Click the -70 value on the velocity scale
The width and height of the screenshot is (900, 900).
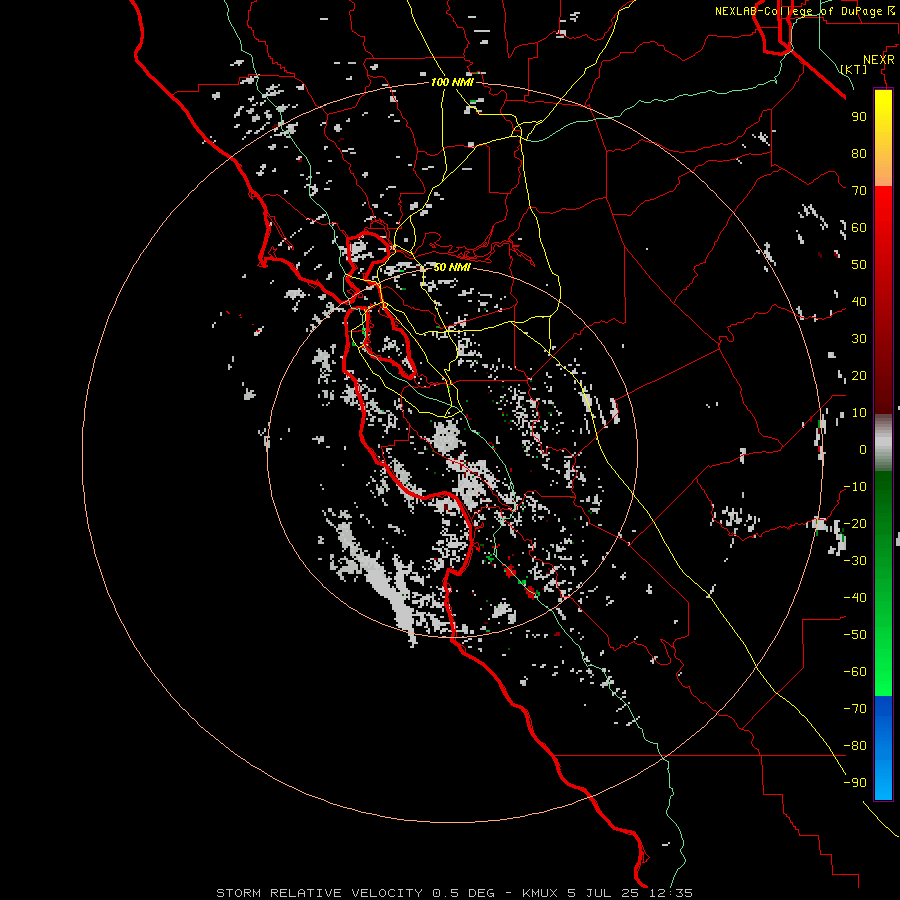point(855,709)
